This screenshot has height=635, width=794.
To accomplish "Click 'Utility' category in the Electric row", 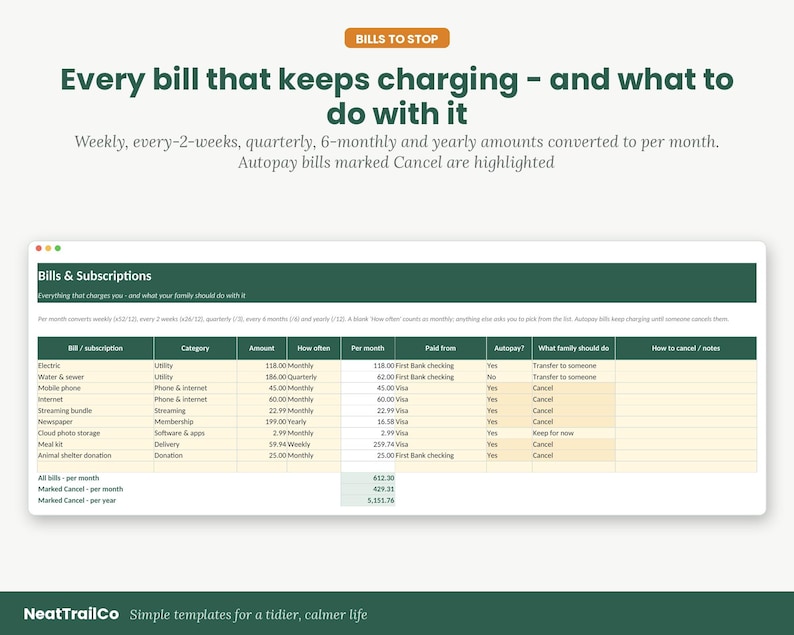I will (x=195, y=366).
